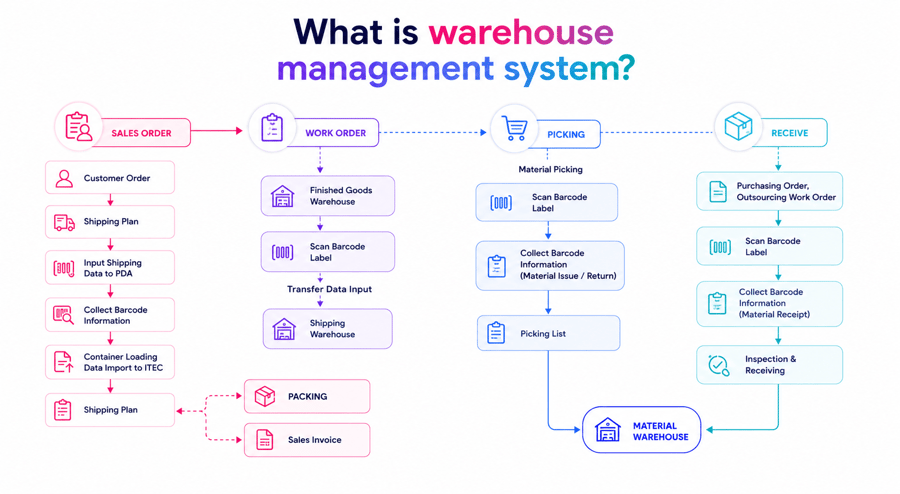Click the clipboard icon on the bottom Shipping Plan

click(63, 410)
